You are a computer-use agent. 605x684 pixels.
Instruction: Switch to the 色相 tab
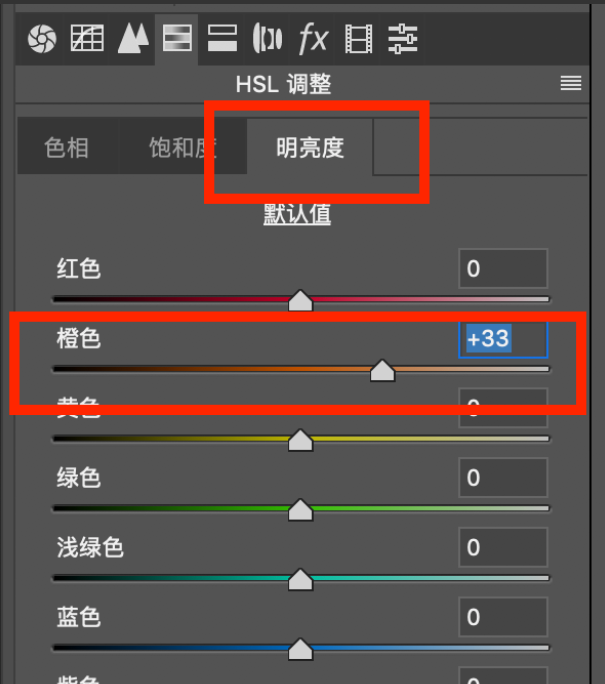[x=67, y=147]
